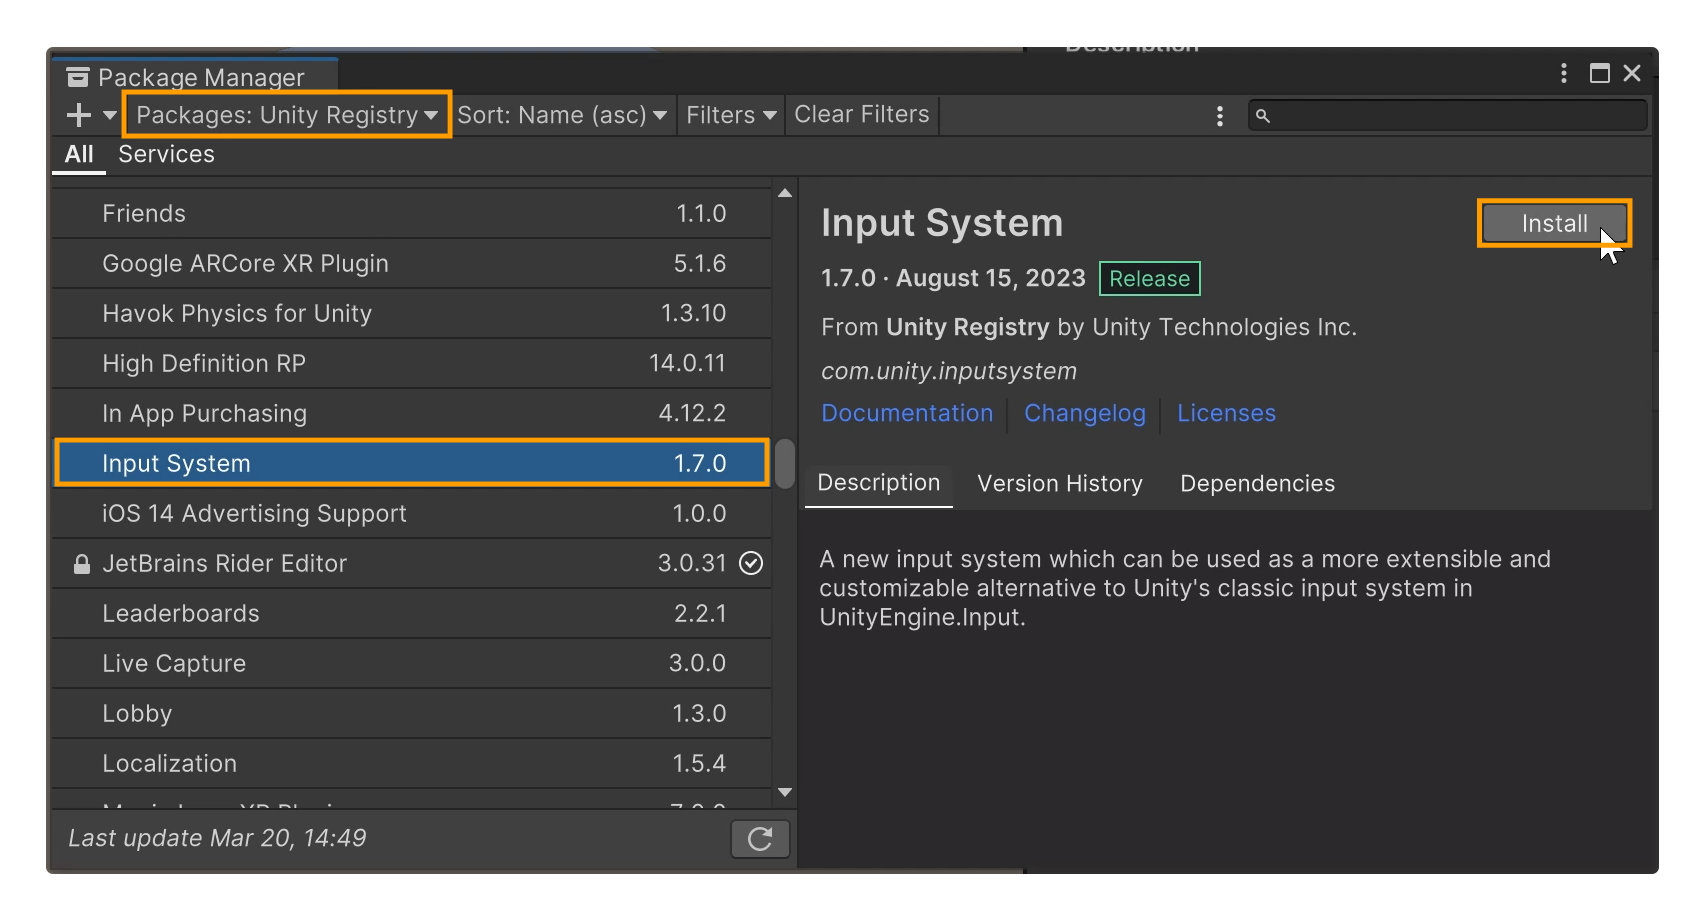Select Input System package row
This screenshot has height=921, width=1705.
411,463
